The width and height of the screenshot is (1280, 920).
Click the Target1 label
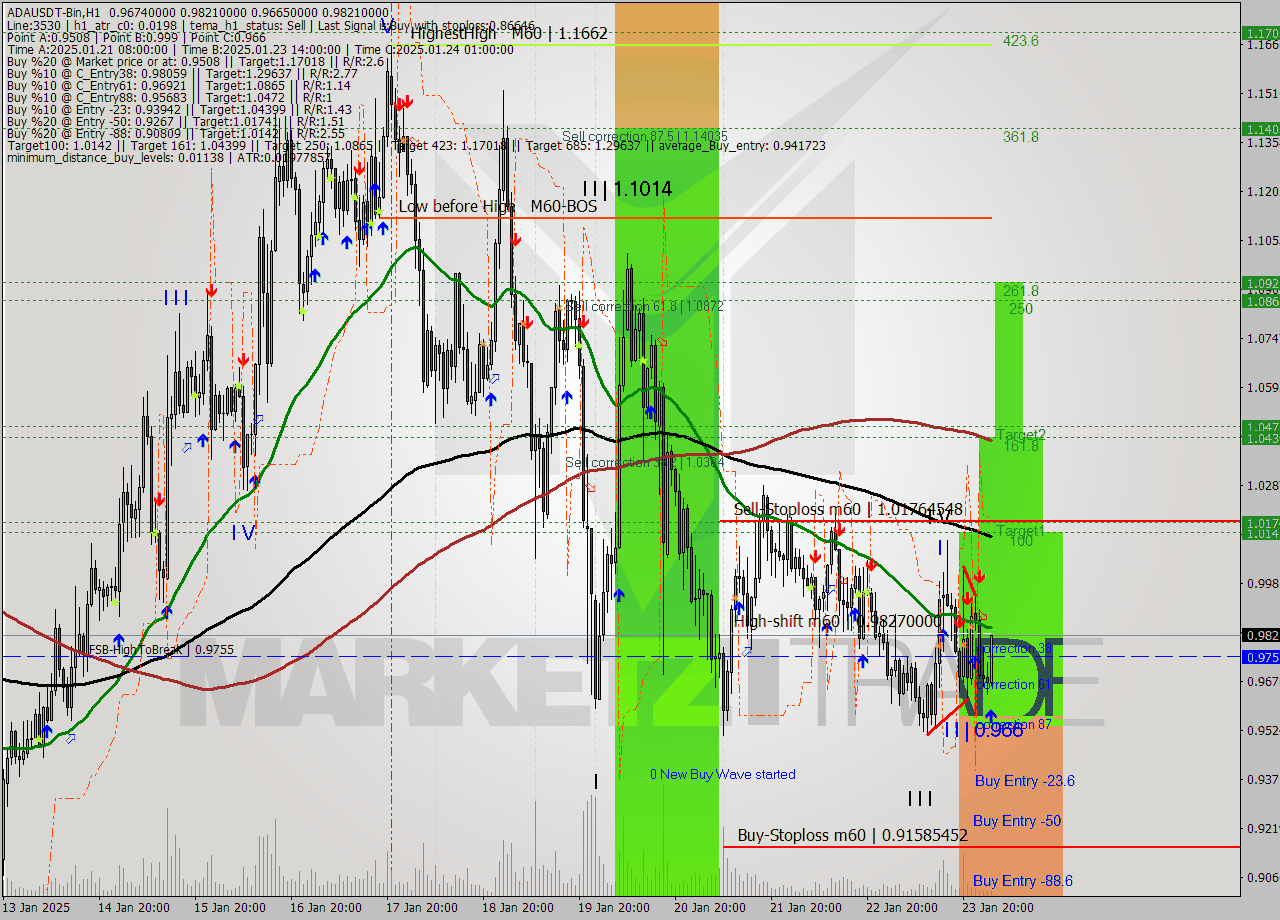tap(1021, 529)
